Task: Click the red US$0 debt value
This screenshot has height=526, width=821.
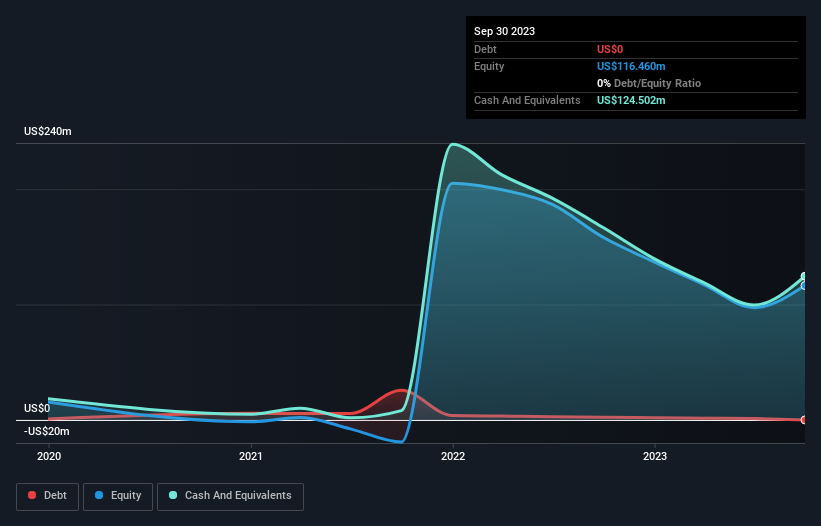Action: 610,49
